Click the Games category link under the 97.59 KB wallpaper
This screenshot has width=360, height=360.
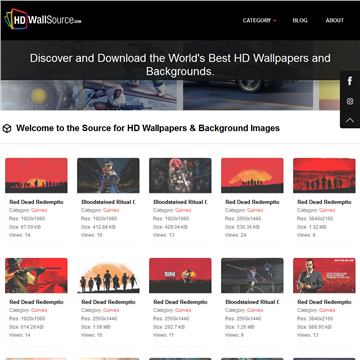(39, 210)
